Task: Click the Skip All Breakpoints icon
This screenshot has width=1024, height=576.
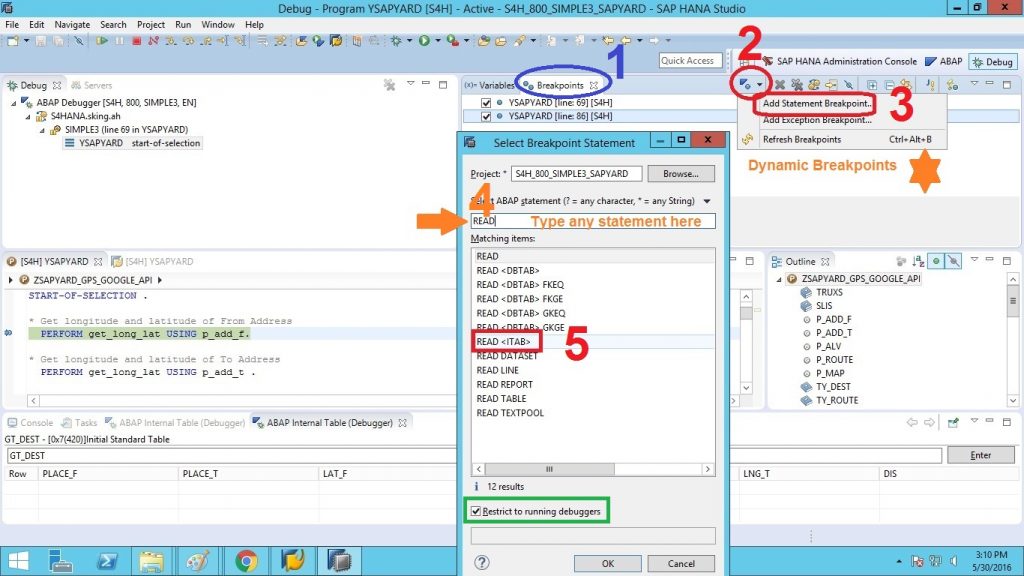Action: click(x=848, y=85)
